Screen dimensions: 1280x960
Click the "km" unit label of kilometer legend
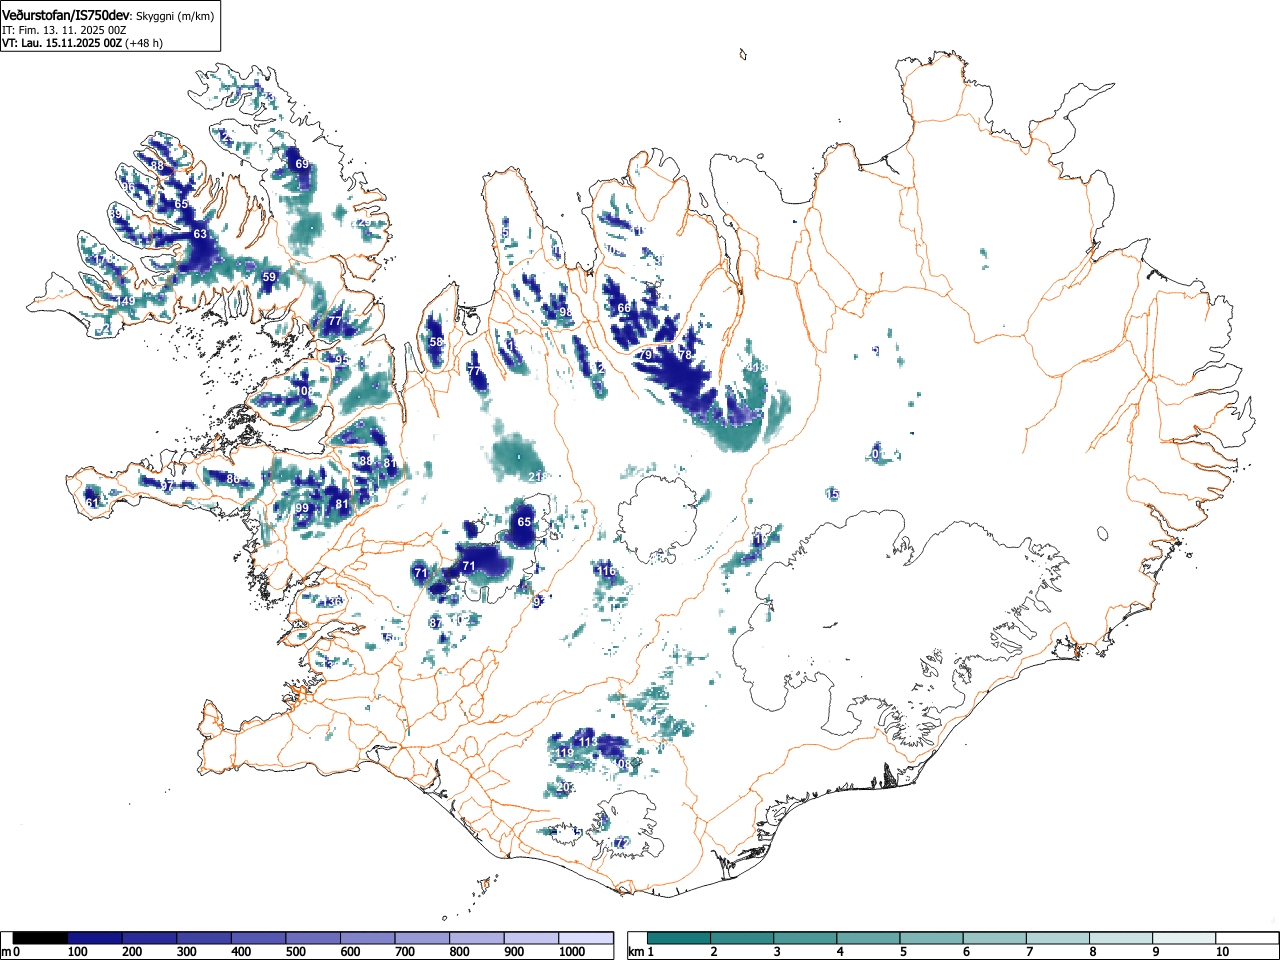pos(636,952)
